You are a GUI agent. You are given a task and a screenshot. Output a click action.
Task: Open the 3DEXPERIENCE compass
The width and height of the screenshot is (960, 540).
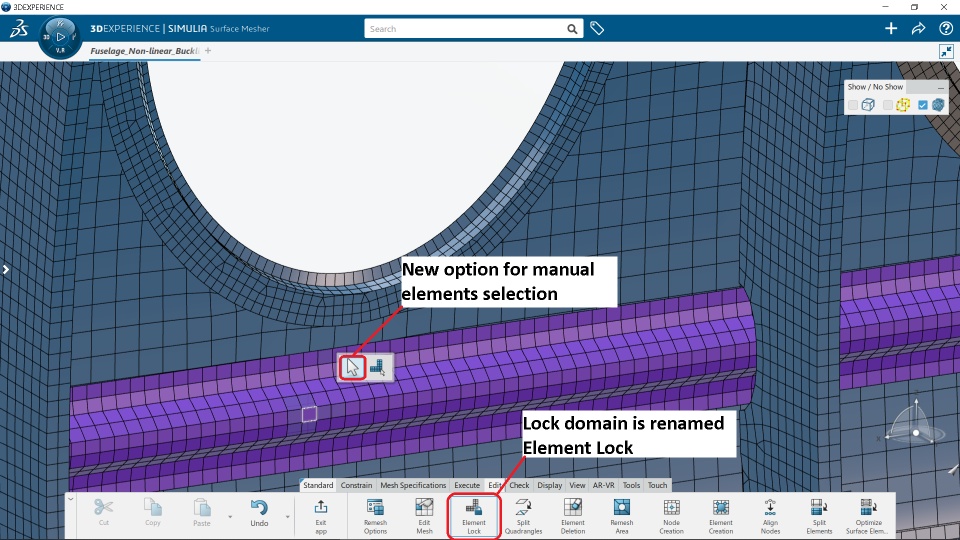[60, 37]
